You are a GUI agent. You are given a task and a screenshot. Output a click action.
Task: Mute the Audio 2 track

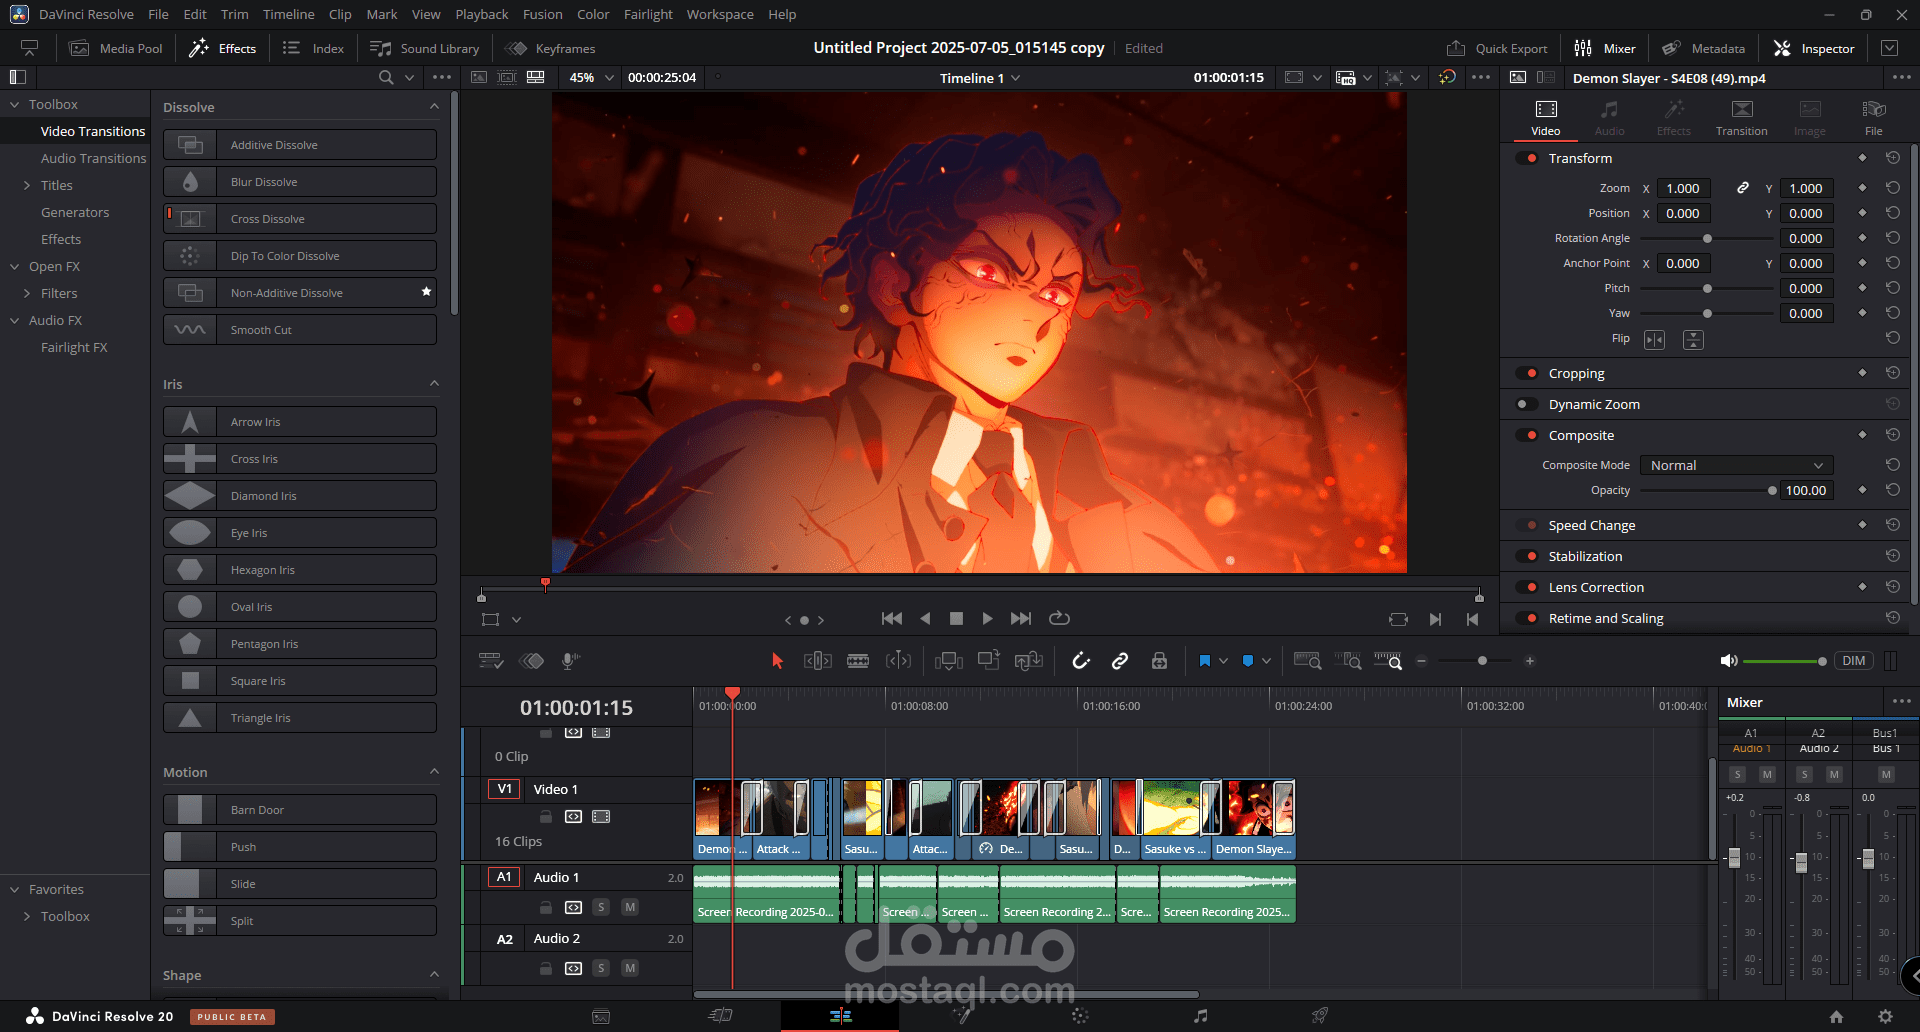pyautogui.click(x=630, y=968)
